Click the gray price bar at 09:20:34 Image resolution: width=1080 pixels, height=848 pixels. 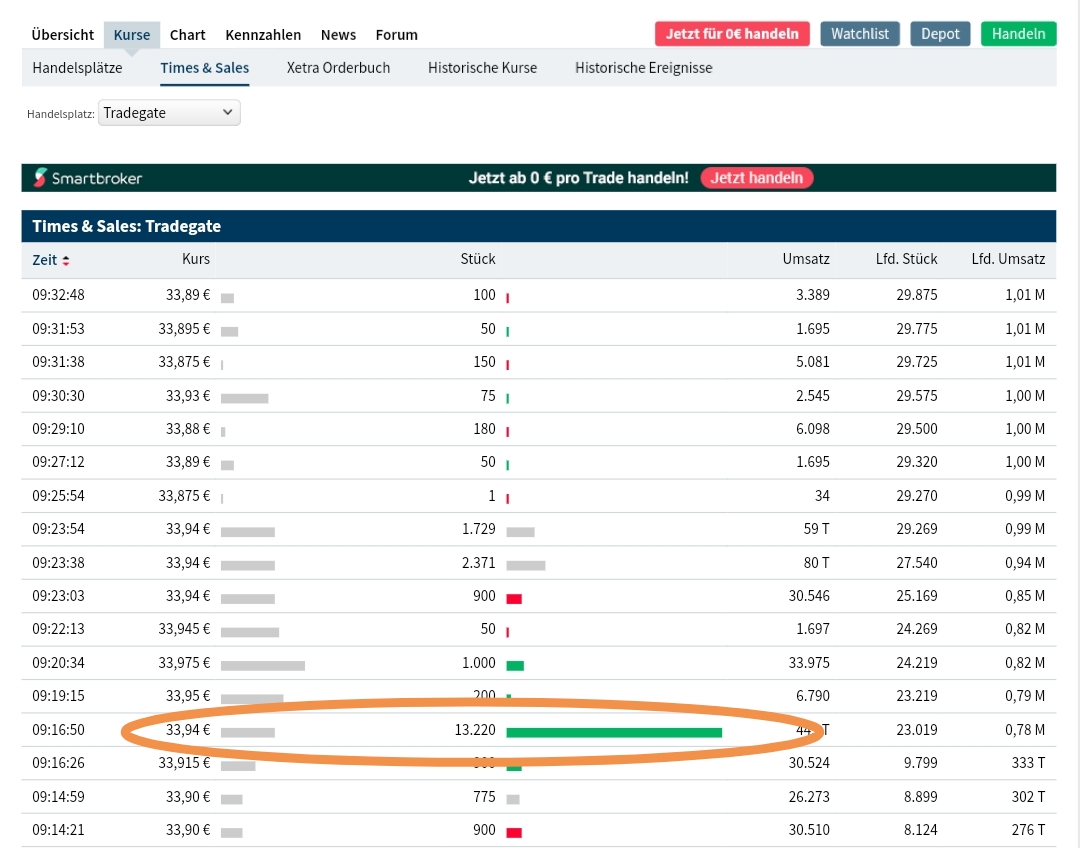tap(262, 665)
